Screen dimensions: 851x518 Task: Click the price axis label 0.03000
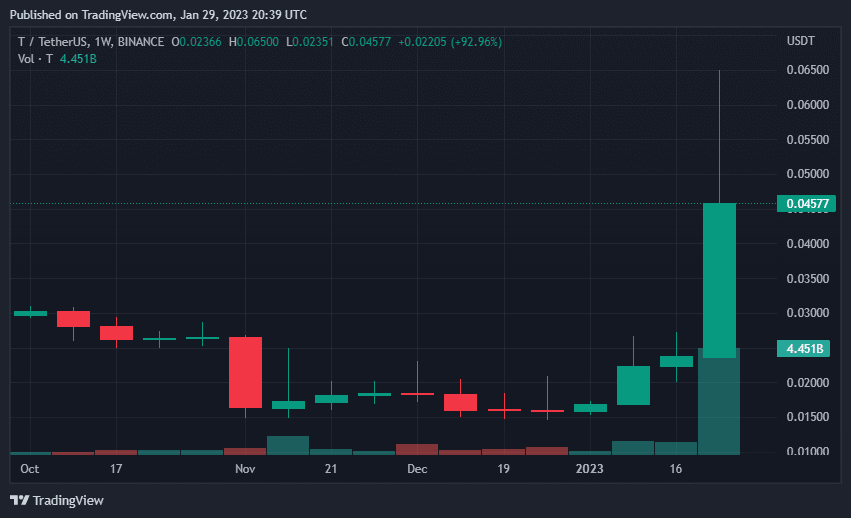click(808, 313)
